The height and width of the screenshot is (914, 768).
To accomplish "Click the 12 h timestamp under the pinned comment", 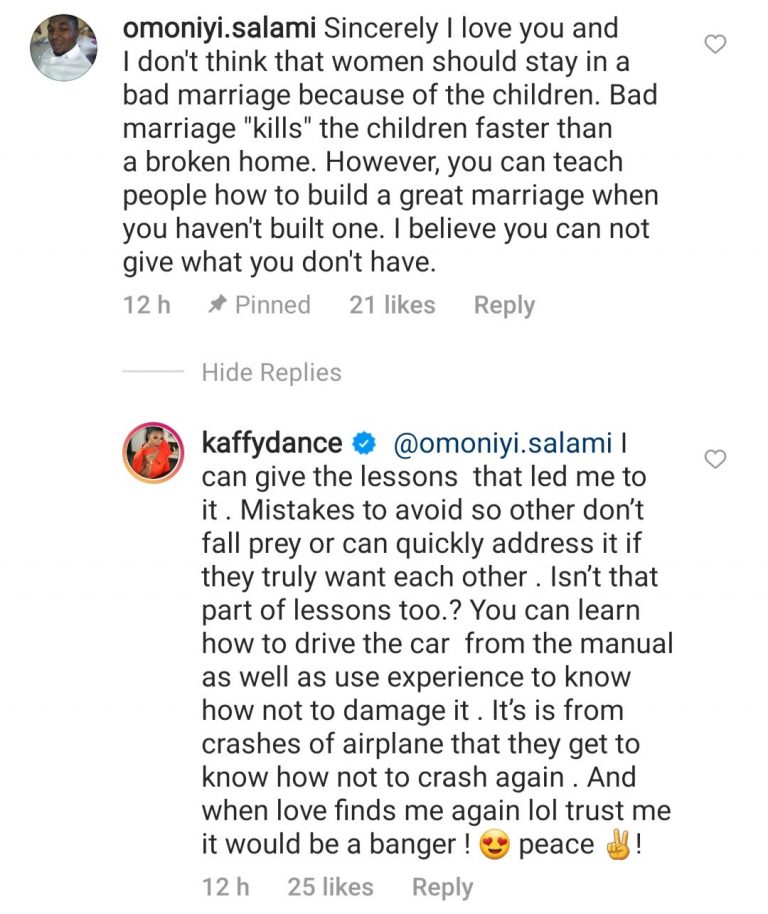I will [x=146, y=305].
